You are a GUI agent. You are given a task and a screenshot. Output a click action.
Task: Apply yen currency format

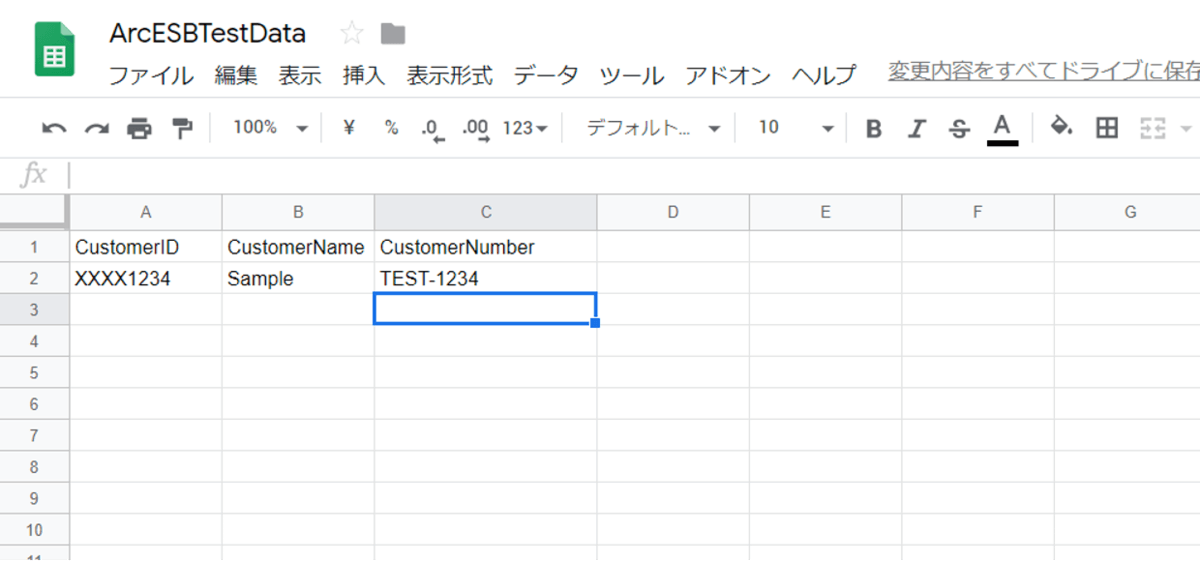pyautogui.click(x=349, y=128)
